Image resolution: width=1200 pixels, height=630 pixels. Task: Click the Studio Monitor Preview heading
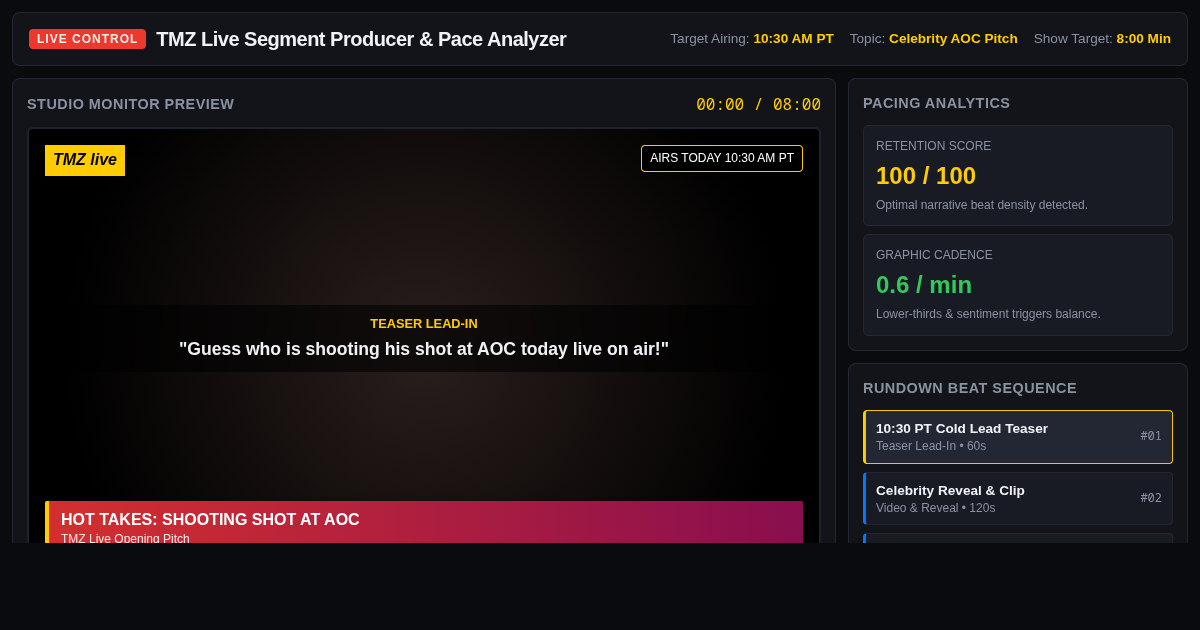coord(131,104)
